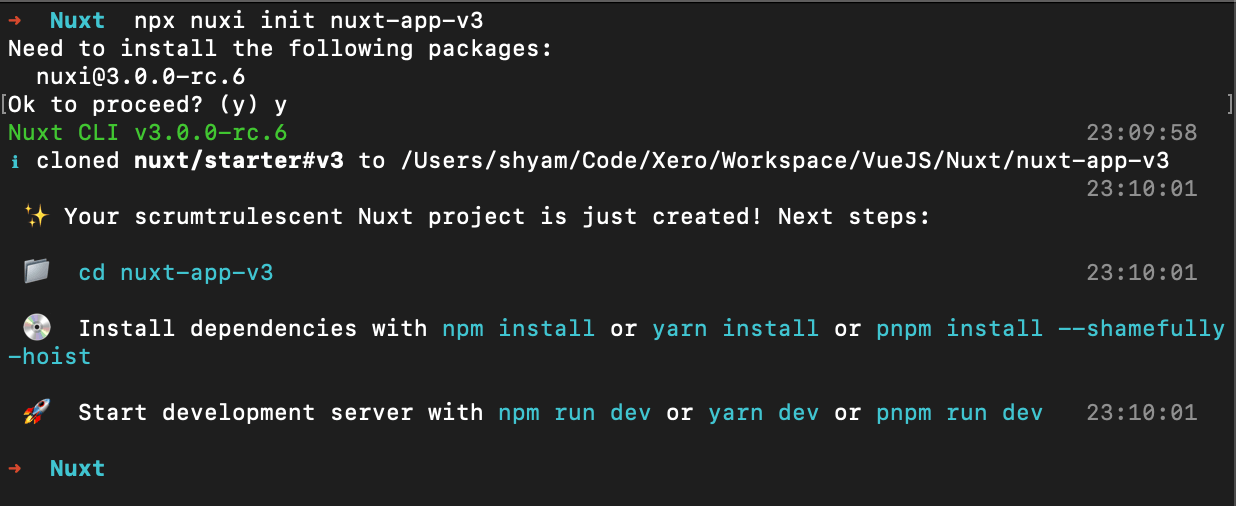The height and width of the screenshot is (506, 1236).
Task: Click 'Install dependencies with' text
Action: click(253, 328)
